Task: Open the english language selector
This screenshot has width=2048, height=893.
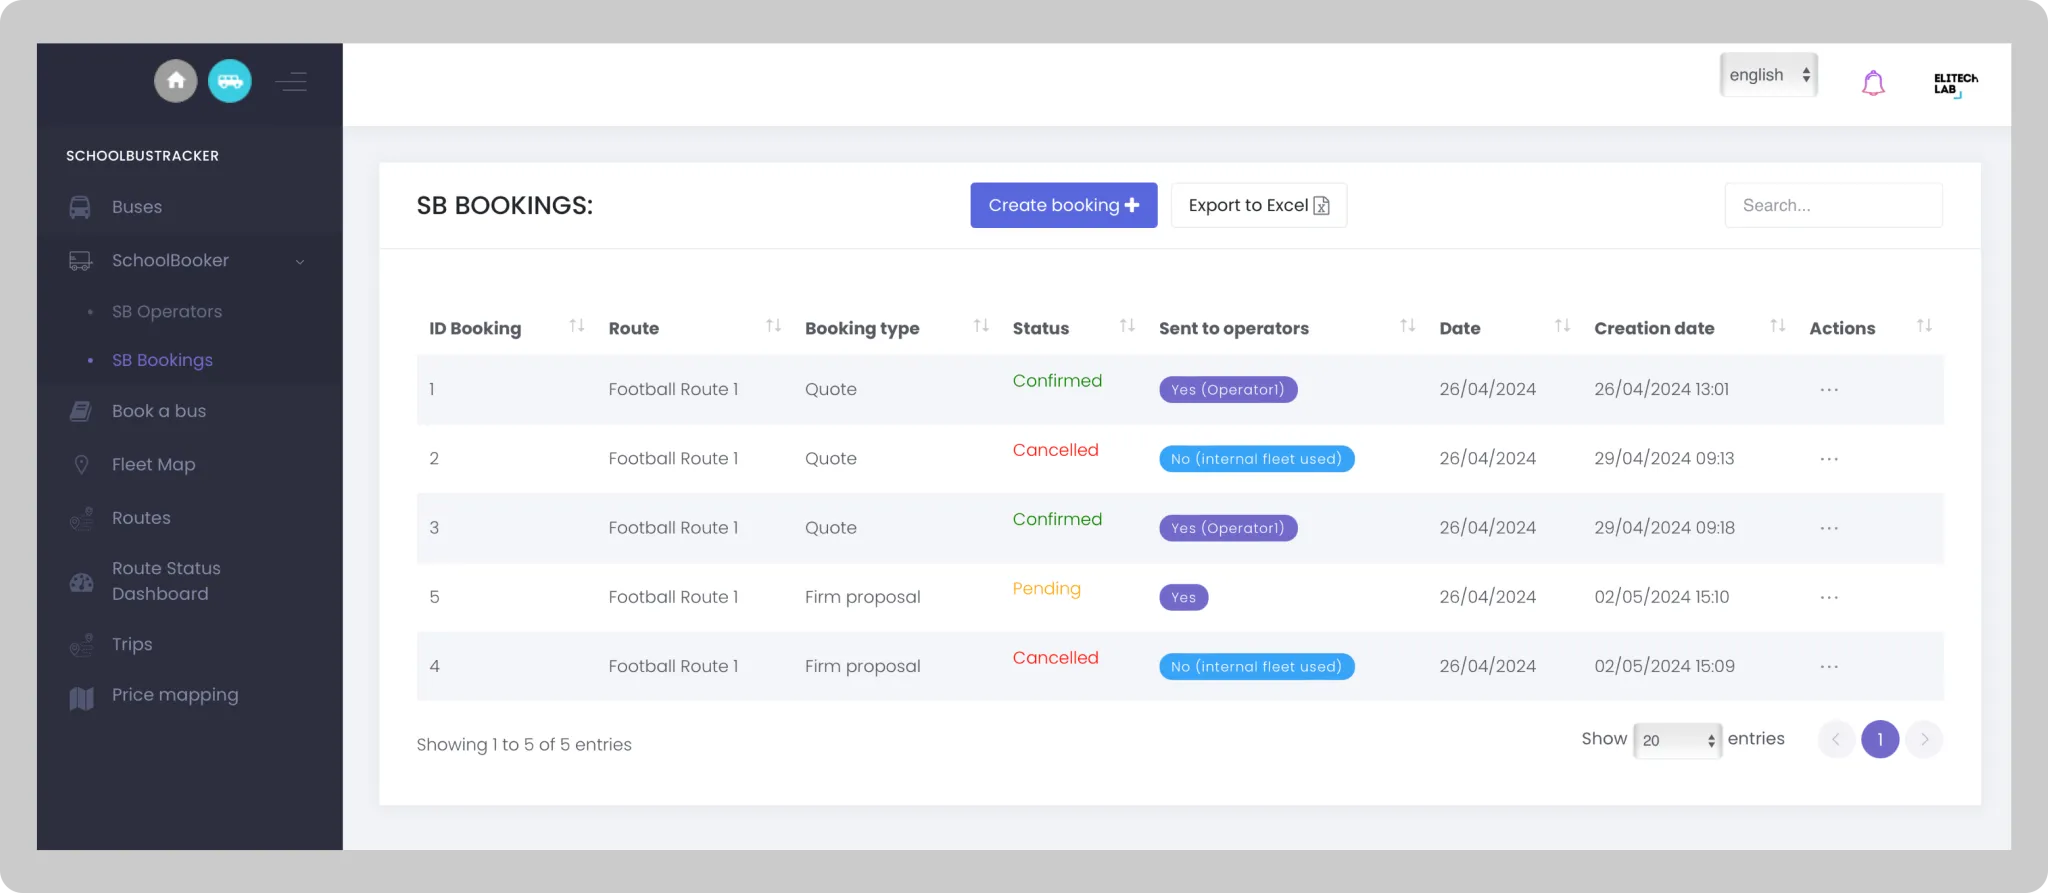Action: coord(1768,74)
